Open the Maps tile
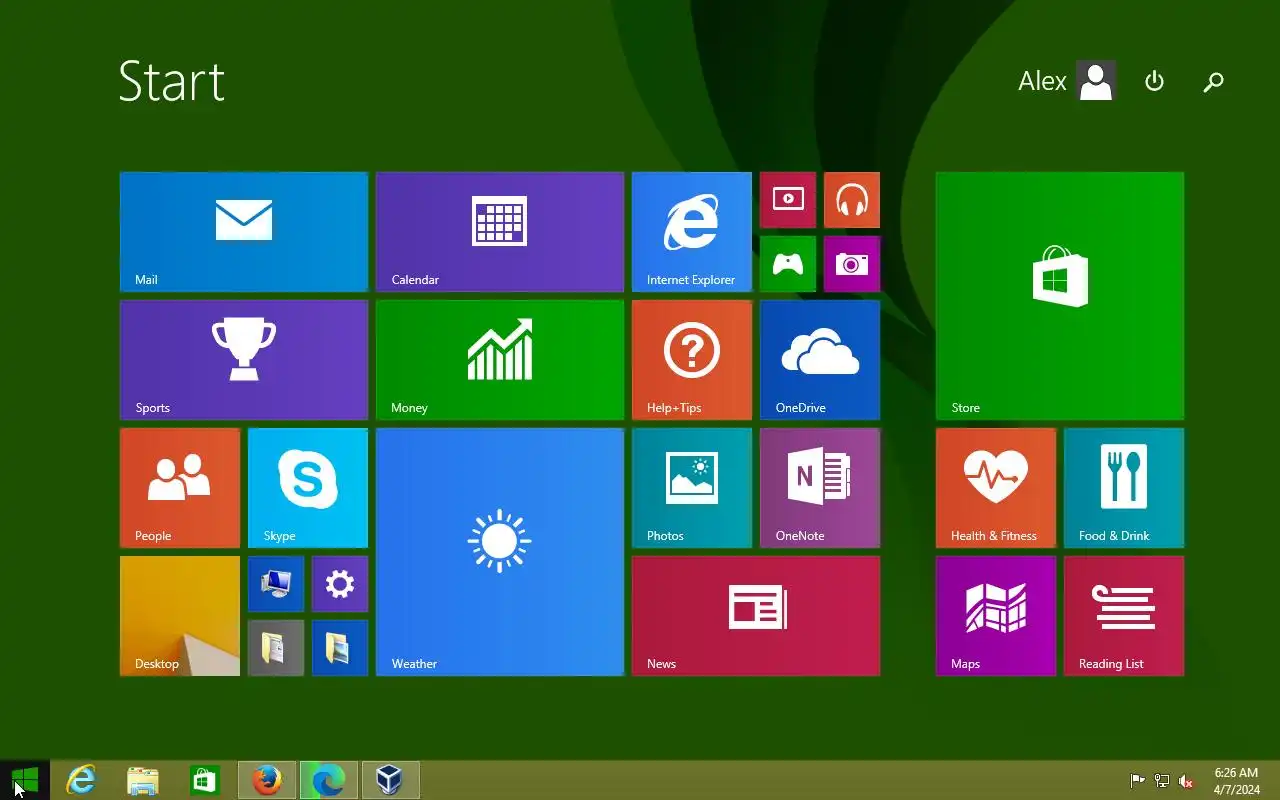 coord(996,616)
